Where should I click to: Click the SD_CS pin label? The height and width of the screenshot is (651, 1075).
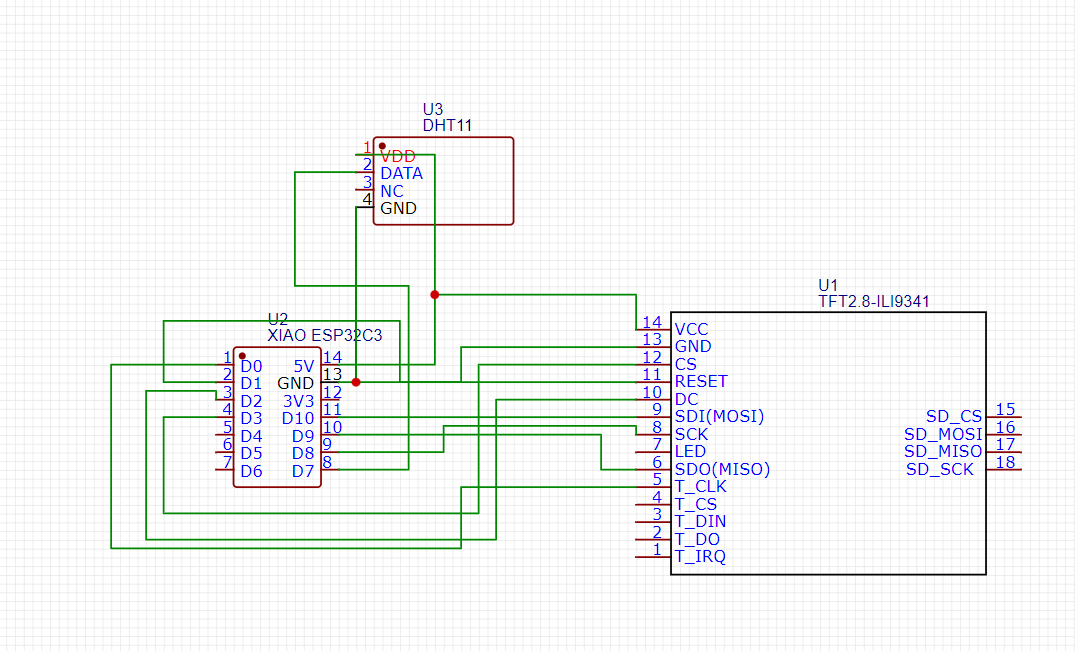[x=954, y=416]
